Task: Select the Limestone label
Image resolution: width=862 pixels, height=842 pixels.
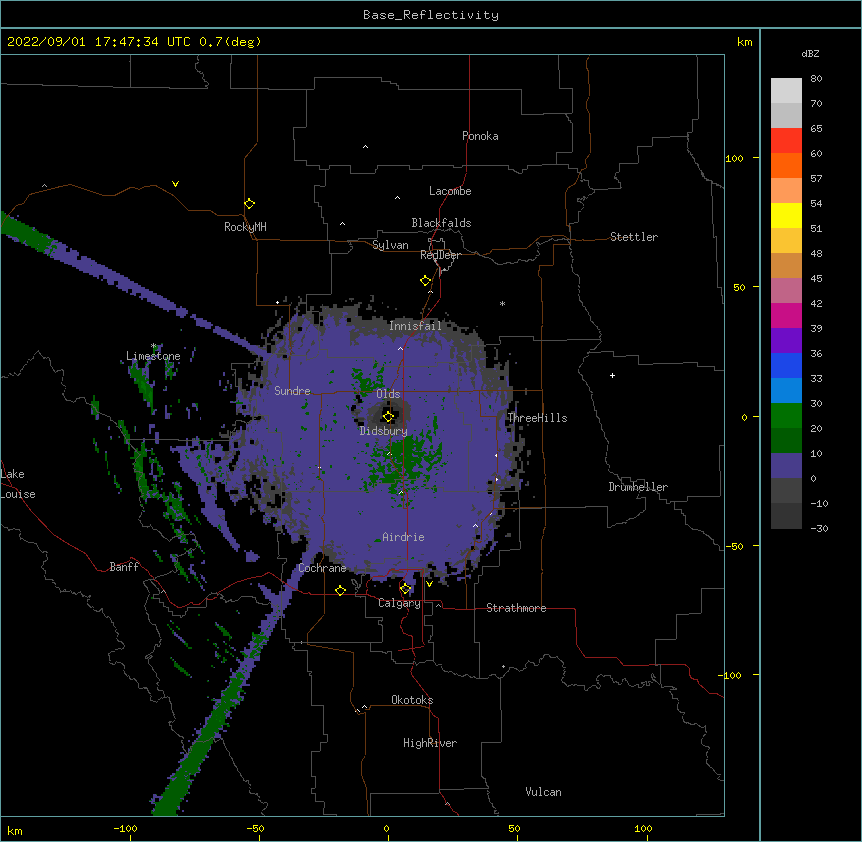Action: [153, 356]
